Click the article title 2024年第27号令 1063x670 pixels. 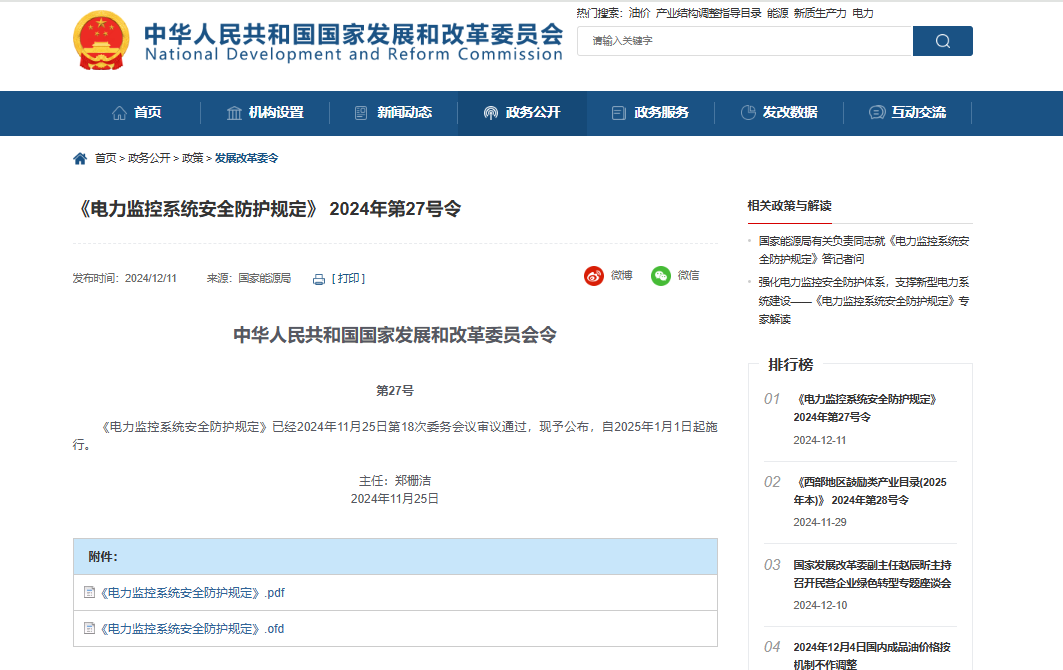(x=395, y=209)
